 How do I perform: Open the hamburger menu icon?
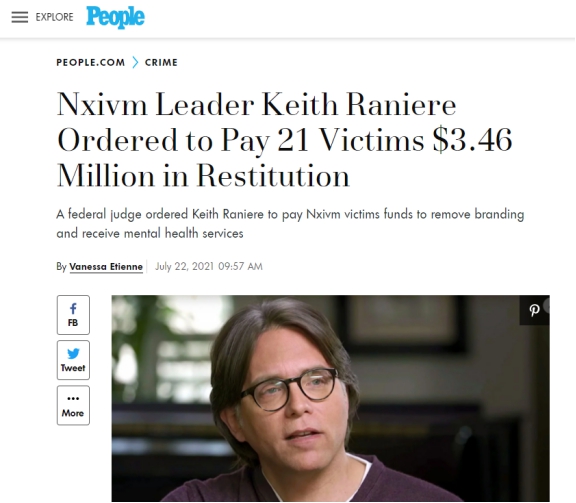click(19, 17)
